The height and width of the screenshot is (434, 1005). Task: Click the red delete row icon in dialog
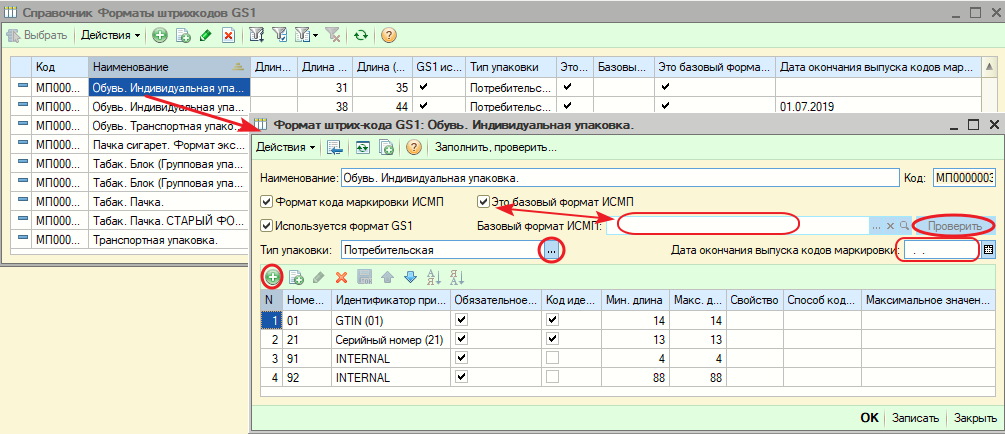[x=341, y=277]
